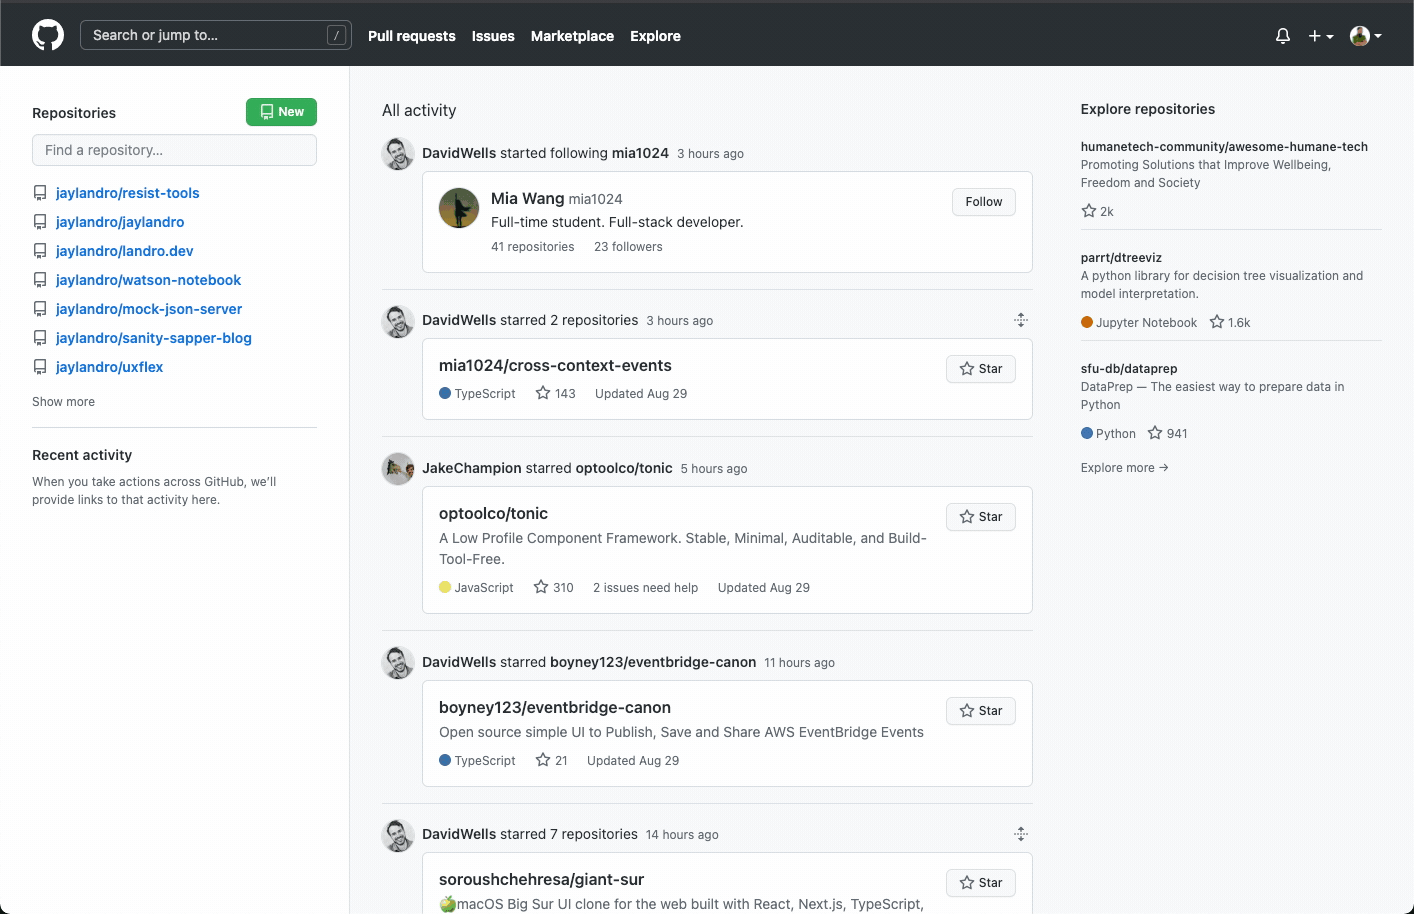Star the optoolco/tonic repository
The image size is (1414, 914).
tap(981, 517)
